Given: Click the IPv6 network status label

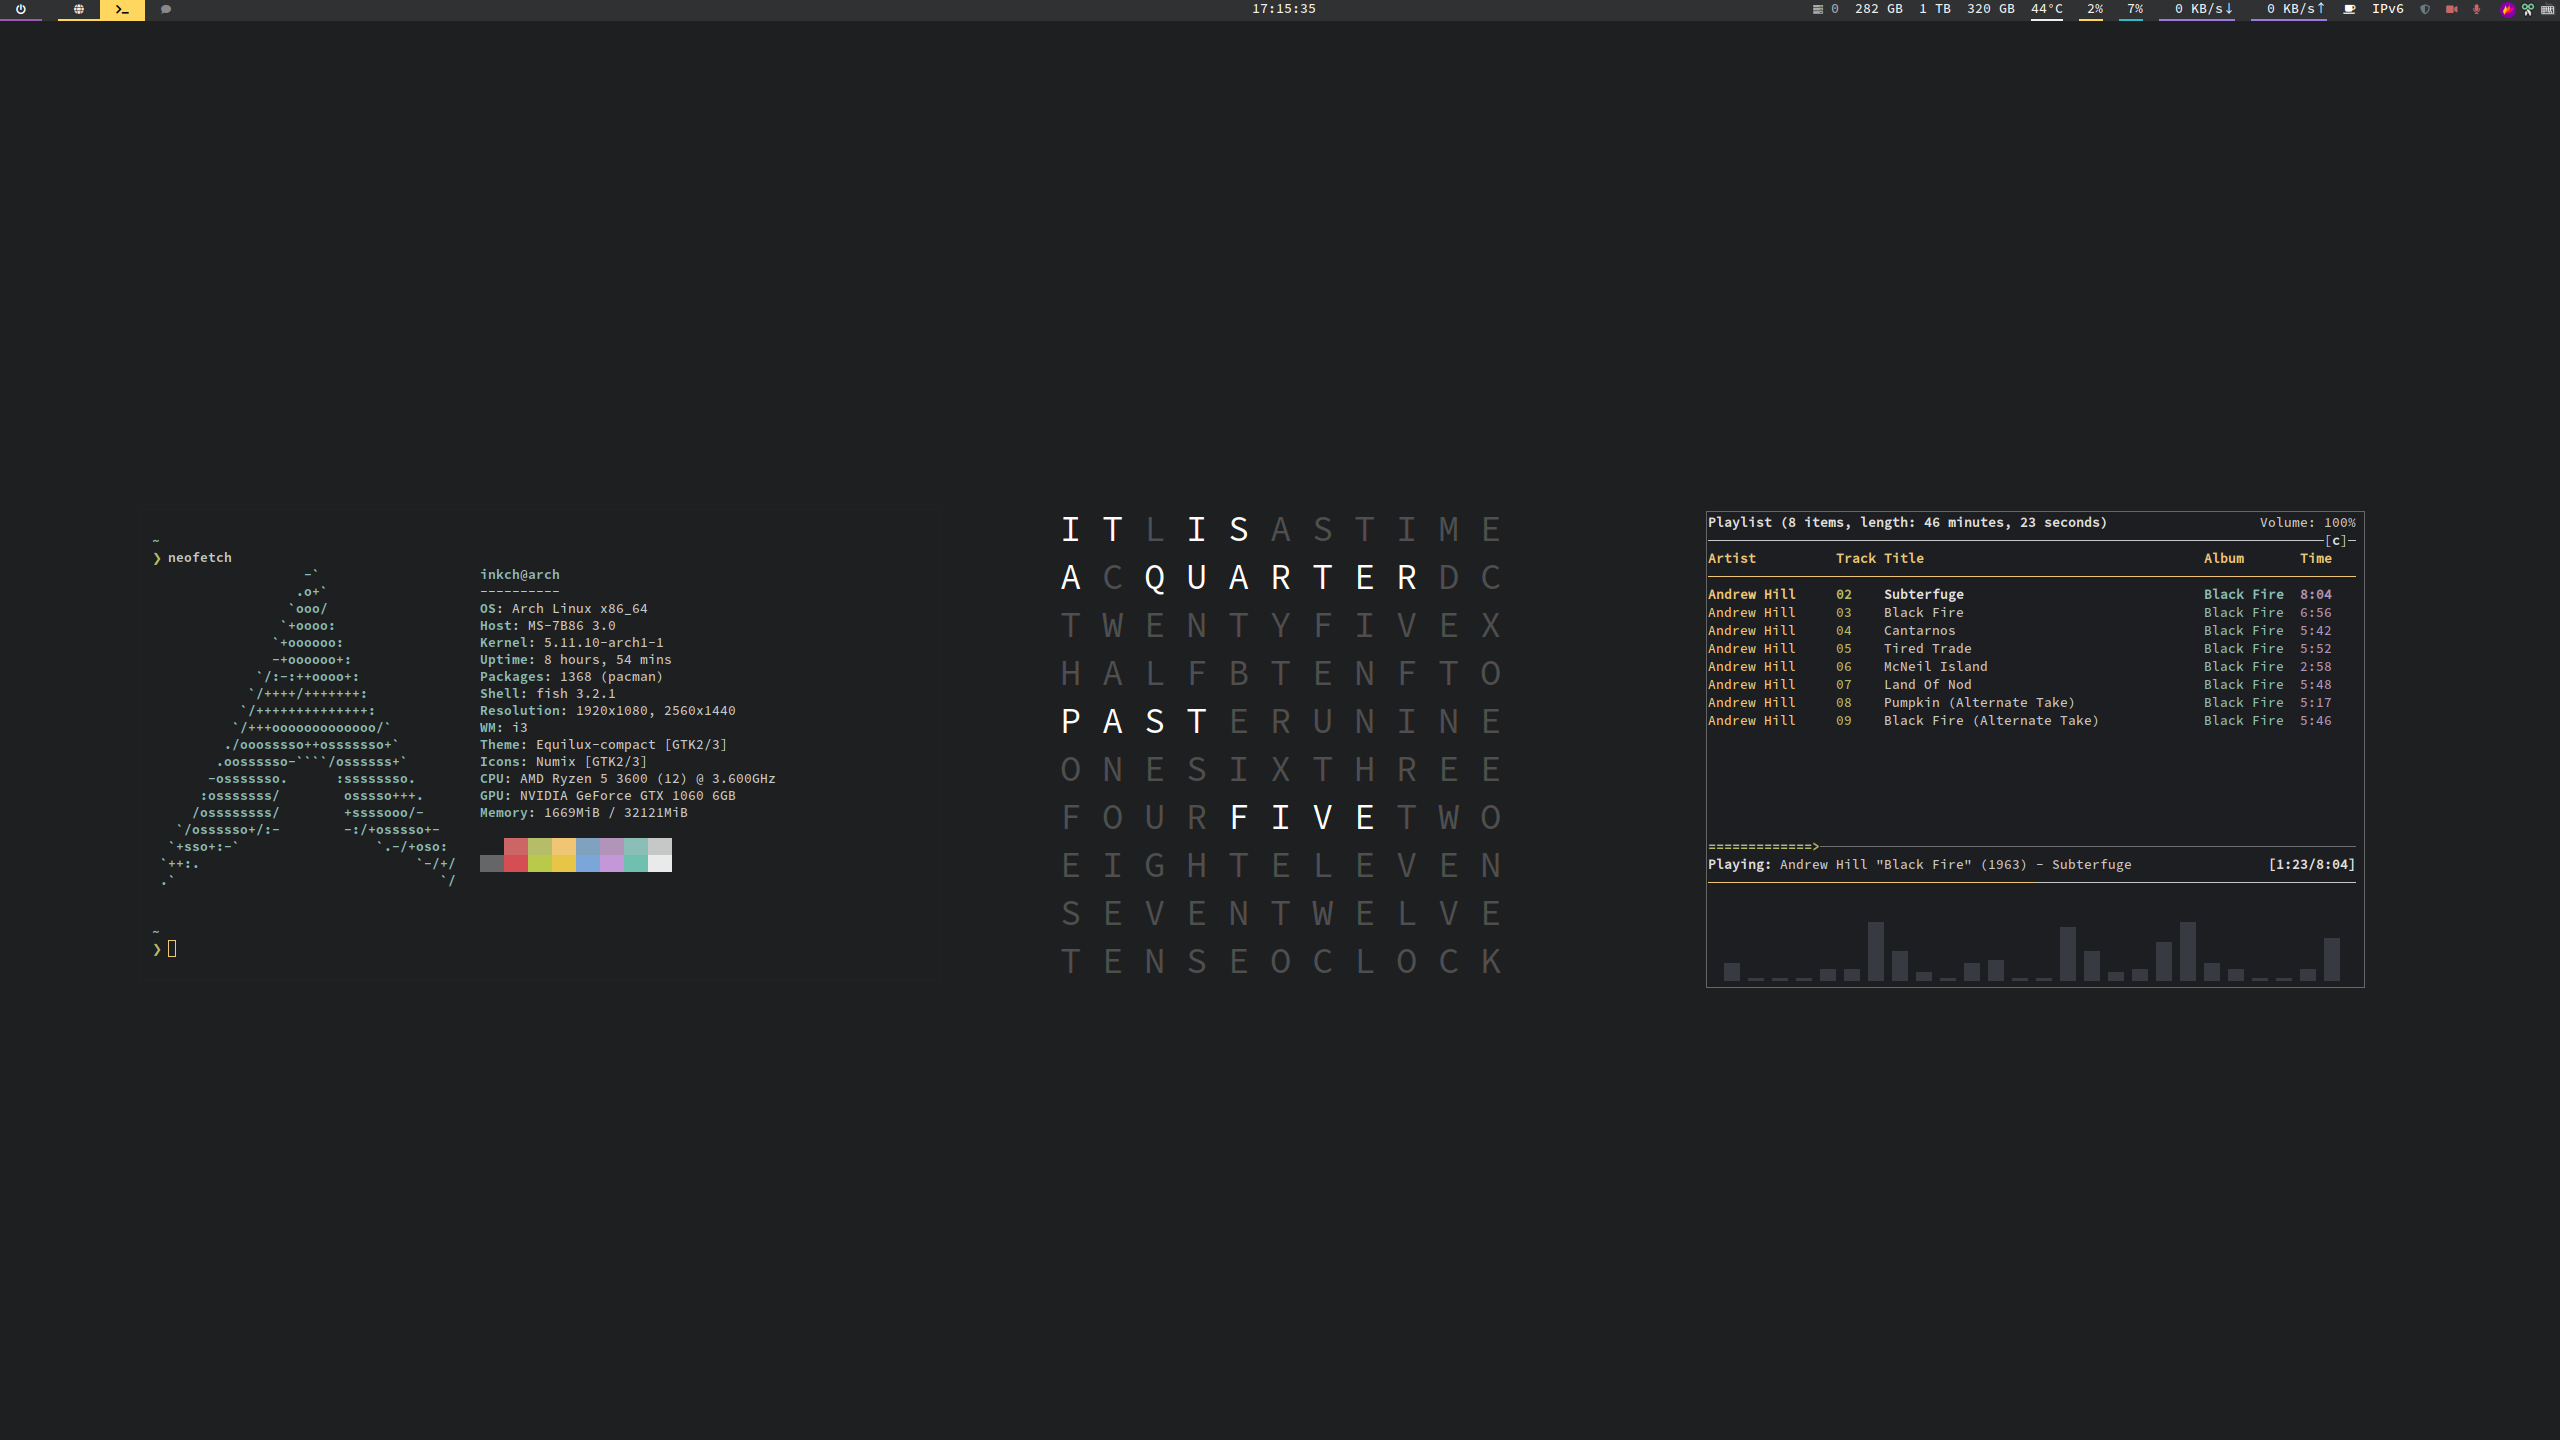Looking at the screenshot, I should [2387, 9].
